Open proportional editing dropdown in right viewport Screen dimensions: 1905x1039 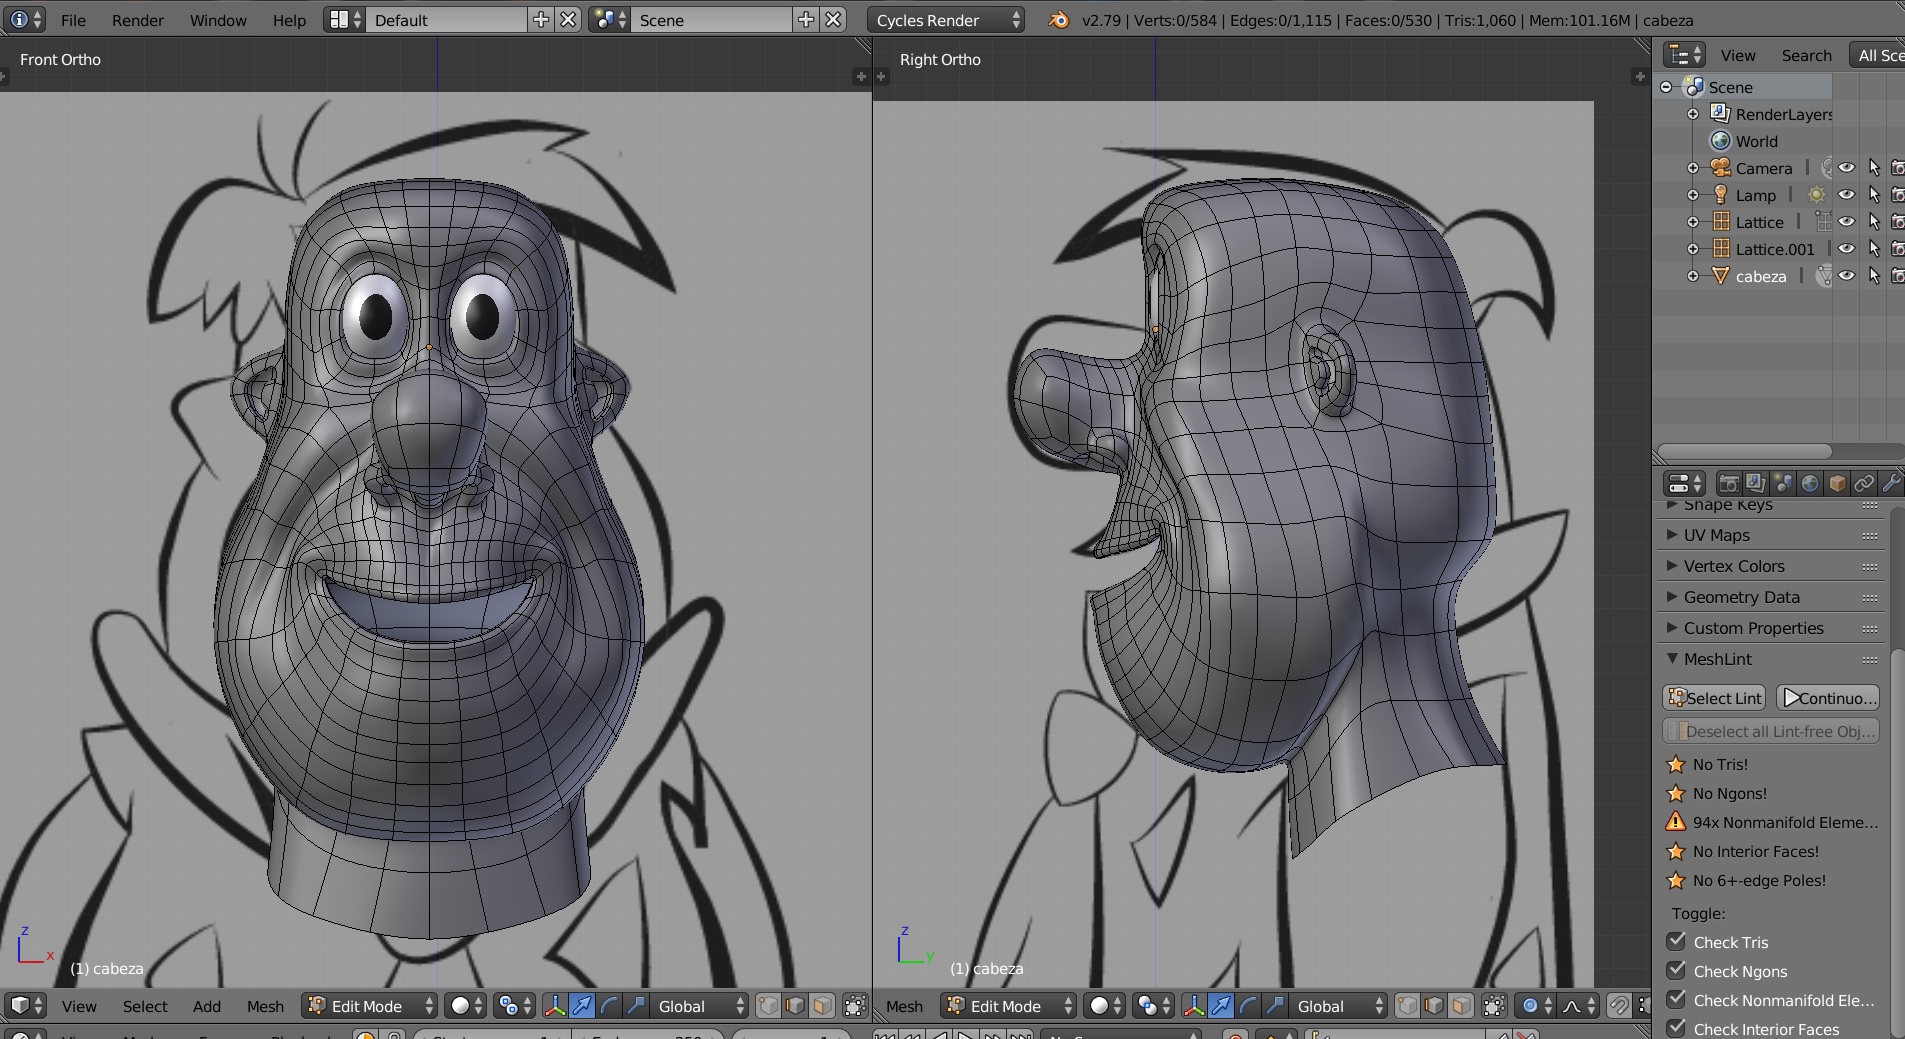(x=1537, y=1006)
